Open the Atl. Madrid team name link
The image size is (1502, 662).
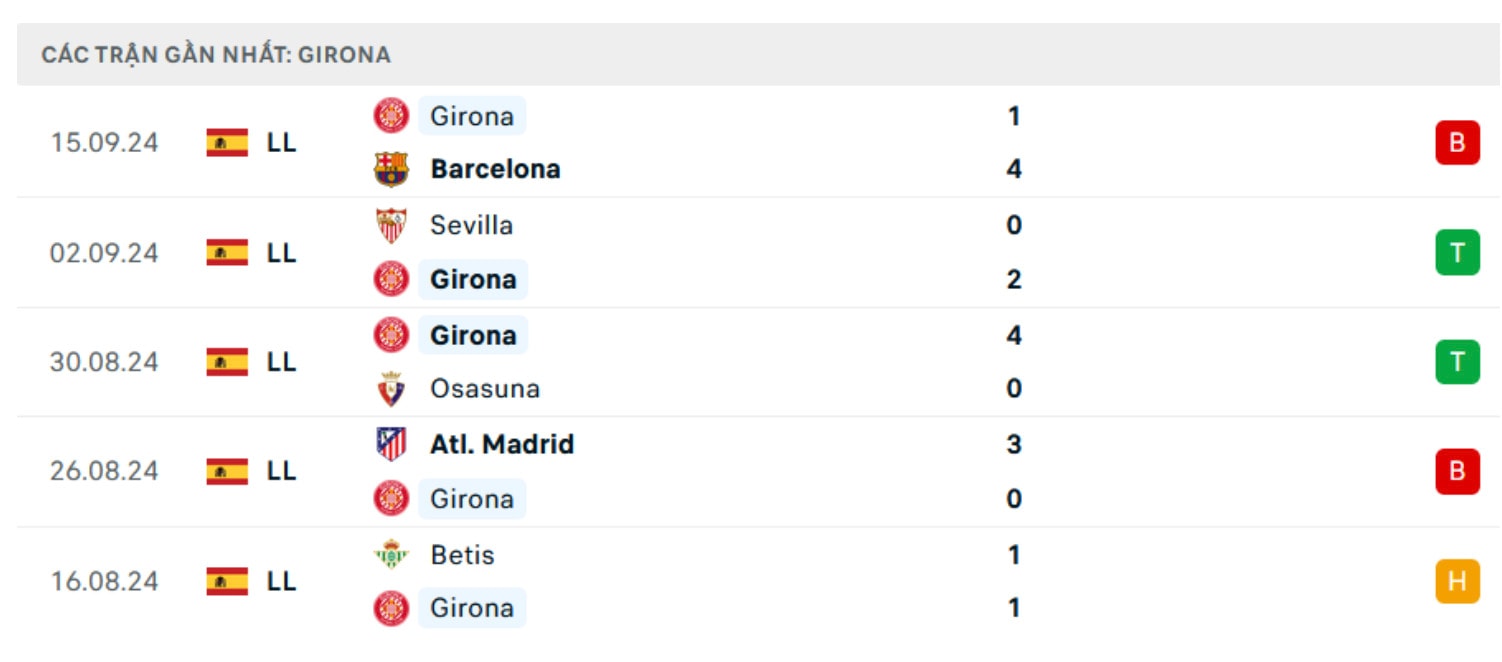tap(502, 444)
